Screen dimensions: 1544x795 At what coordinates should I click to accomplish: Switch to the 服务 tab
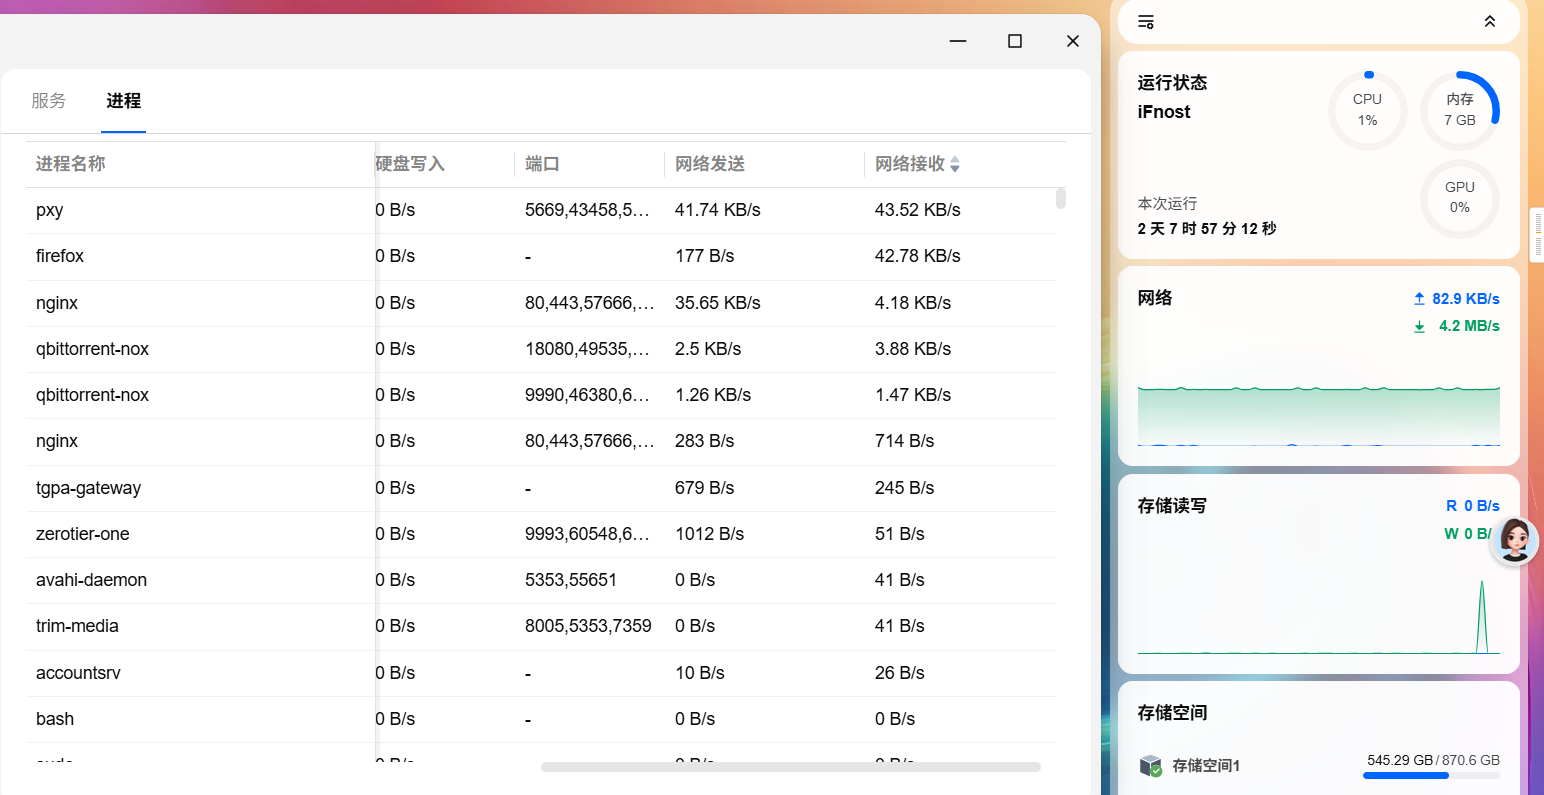(49, 101)
